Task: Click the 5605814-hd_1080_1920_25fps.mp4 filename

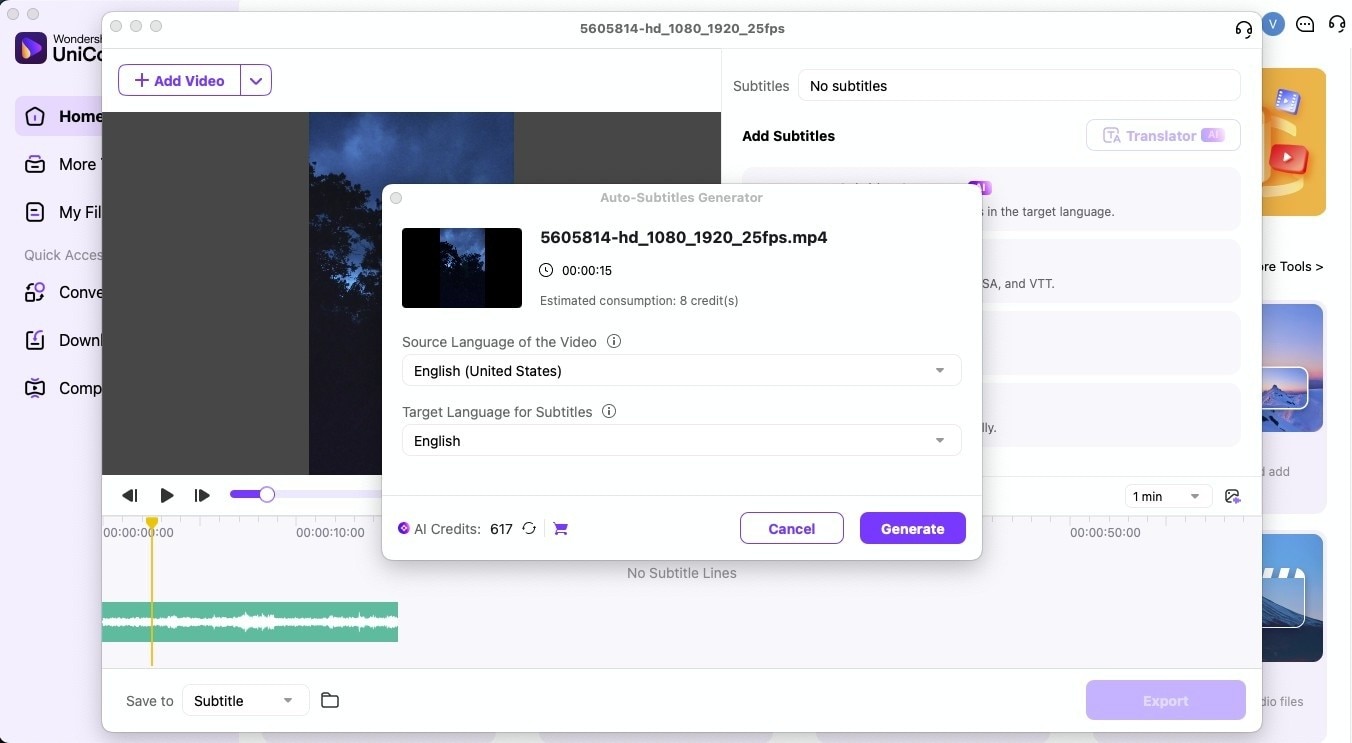Action: [x=684, y=237]
